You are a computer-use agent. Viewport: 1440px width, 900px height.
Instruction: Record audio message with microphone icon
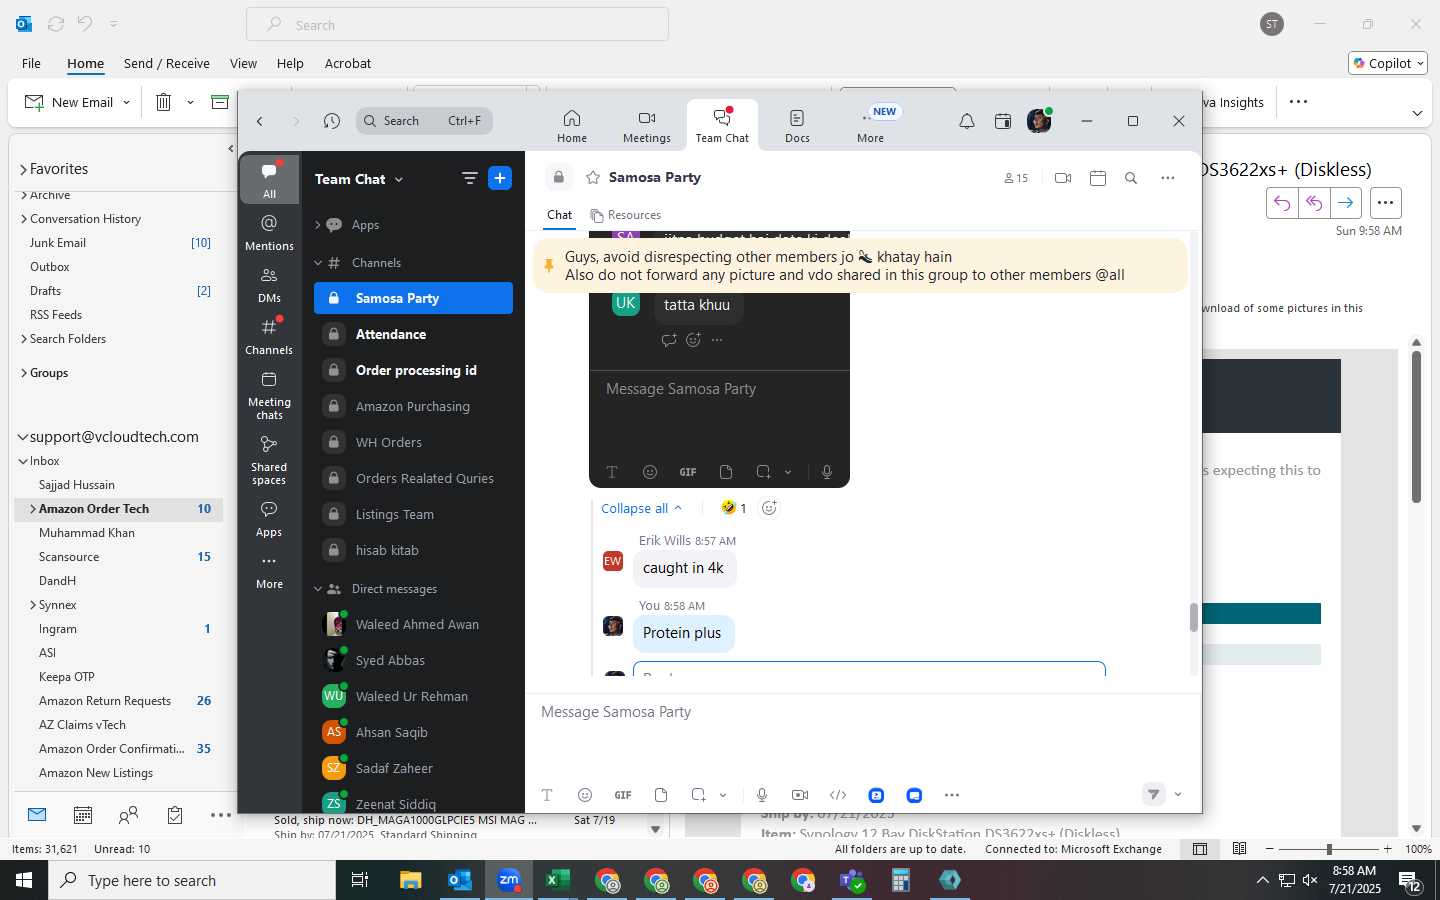(x=762, y=795)
